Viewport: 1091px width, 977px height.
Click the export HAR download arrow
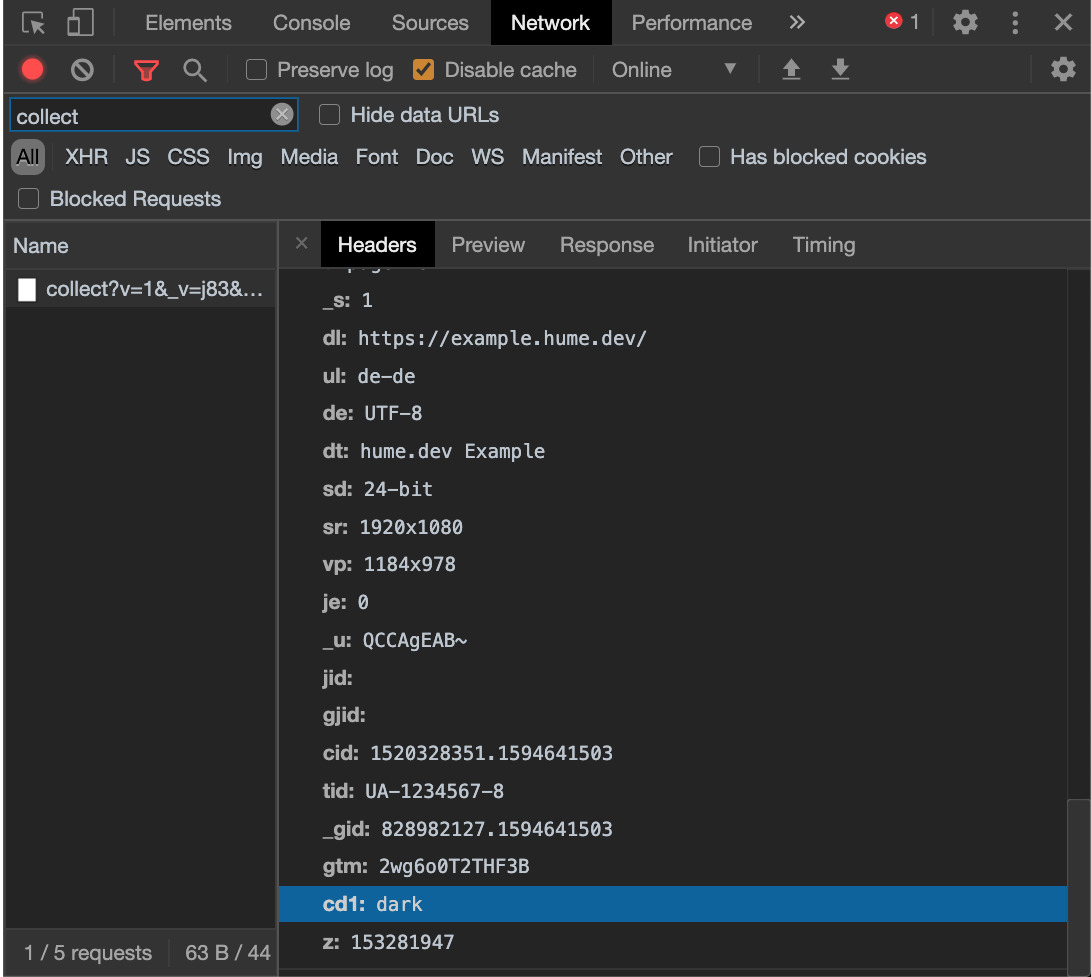coord(840,70)
